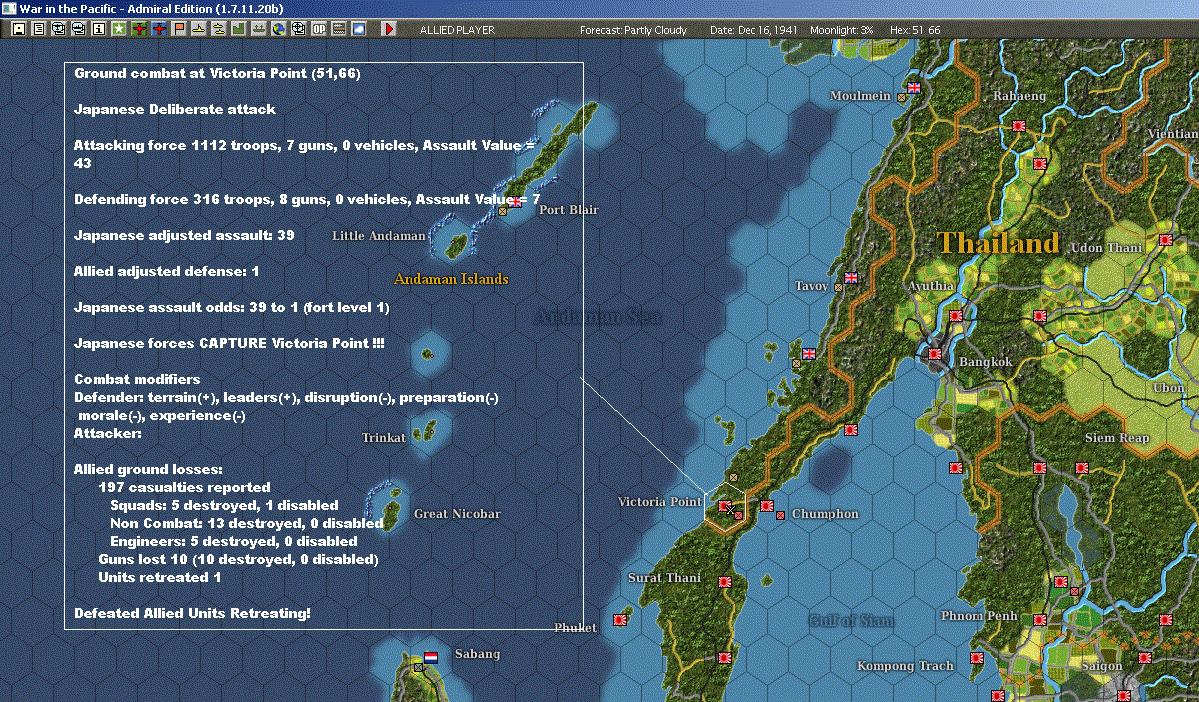Click 'Date: Dec 16, 1941' status entry

pos(753,30)
